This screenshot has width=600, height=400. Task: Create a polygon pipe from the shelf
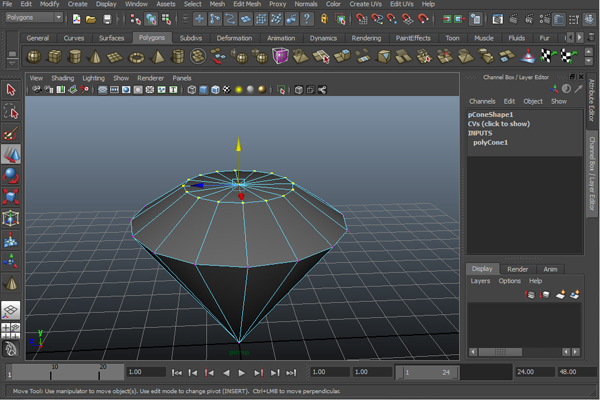click(178, 57)
